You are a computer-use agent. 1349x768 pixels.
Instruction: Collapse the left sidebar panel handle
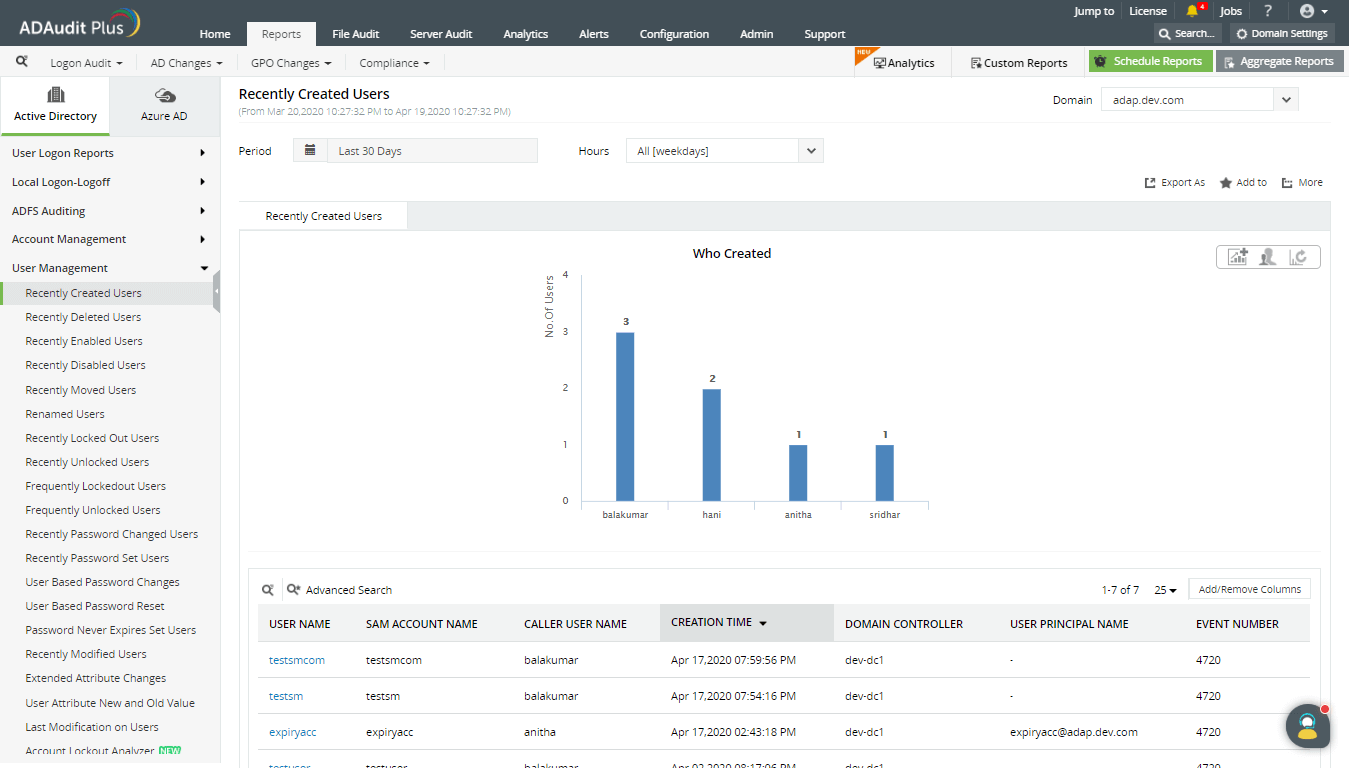[216, 292]
